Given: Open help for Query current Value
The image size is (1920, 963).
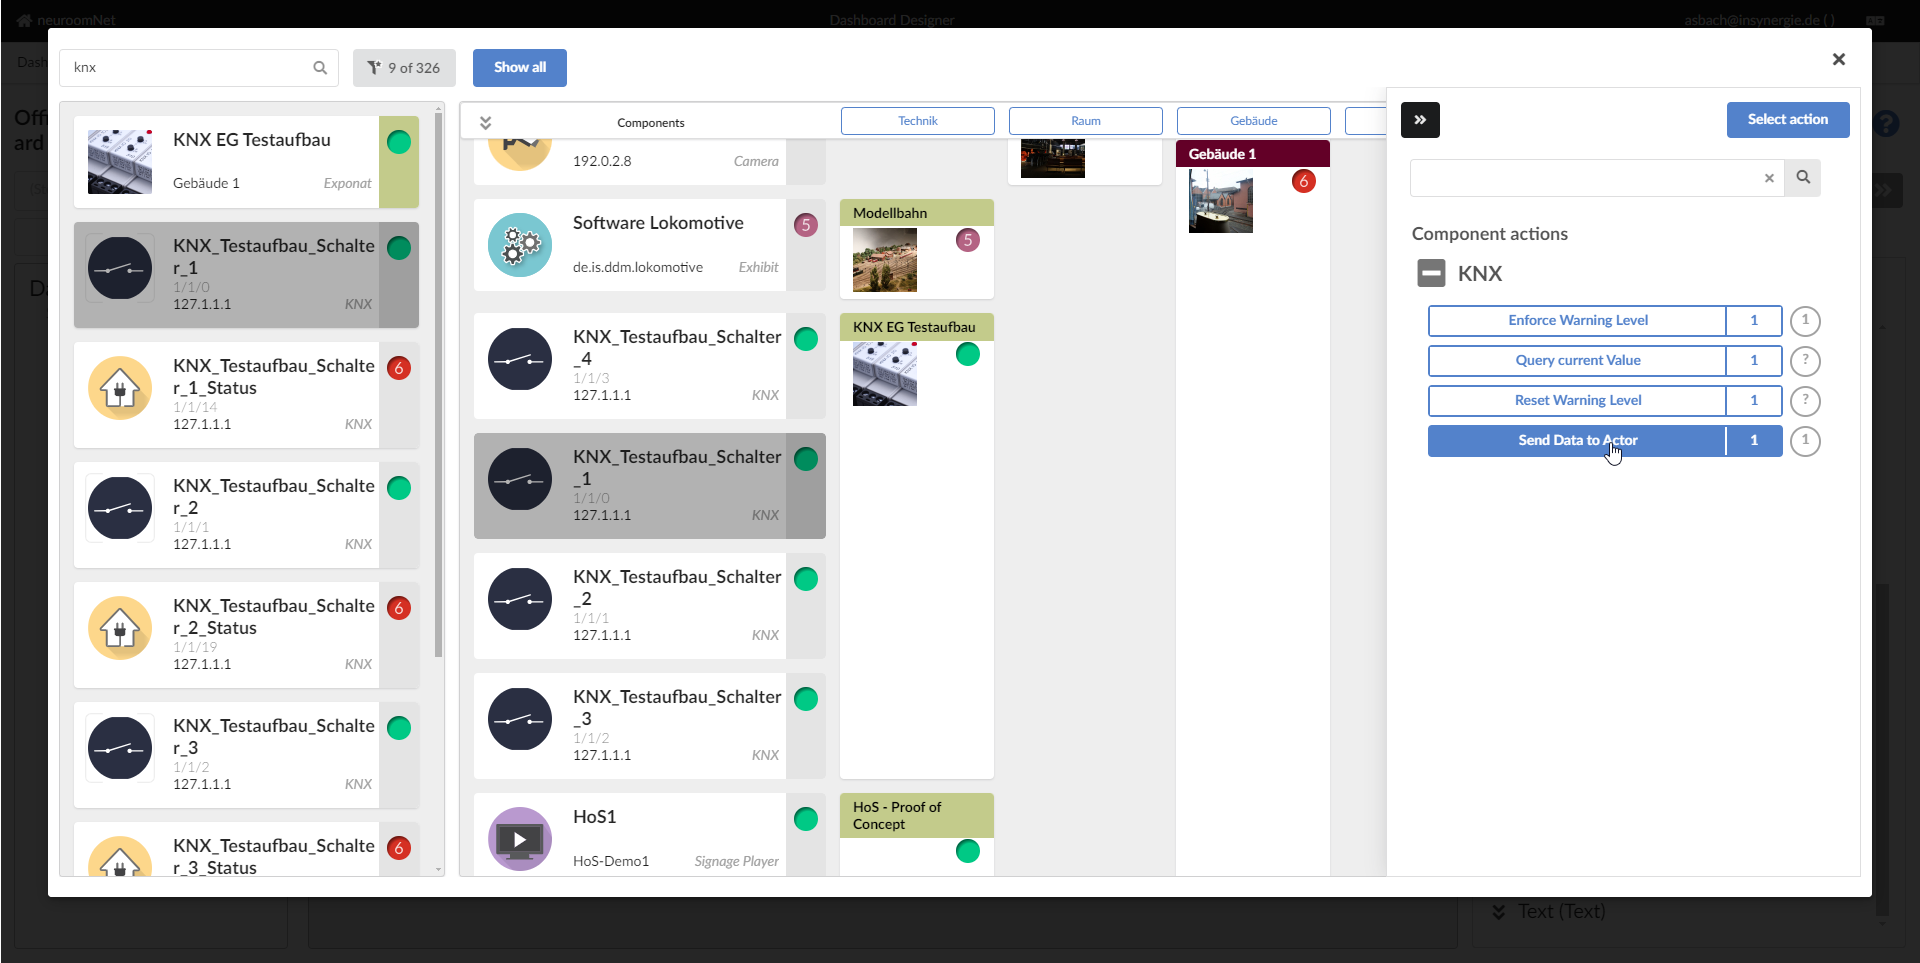Looking at the screenshot, I should click(1805, 361).
